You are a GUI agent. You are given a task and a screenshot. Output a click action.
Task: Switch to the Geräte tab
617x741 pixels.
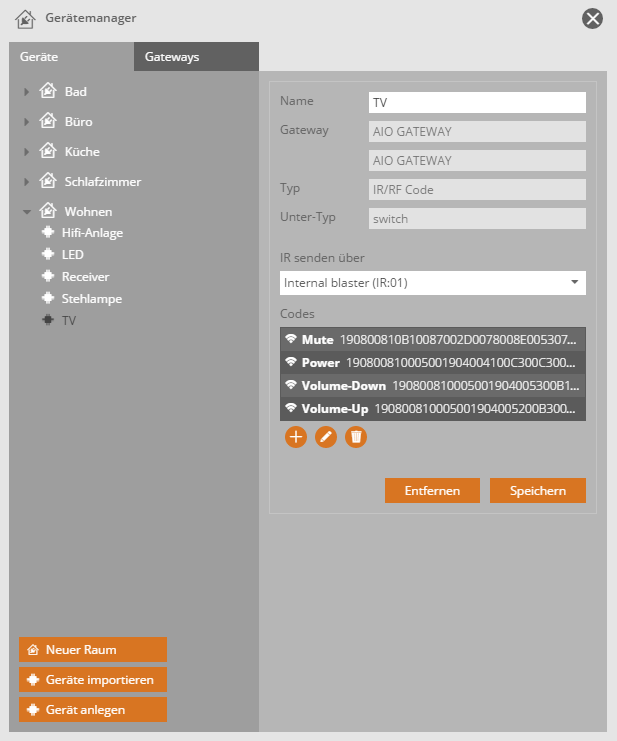pos(39,57)
